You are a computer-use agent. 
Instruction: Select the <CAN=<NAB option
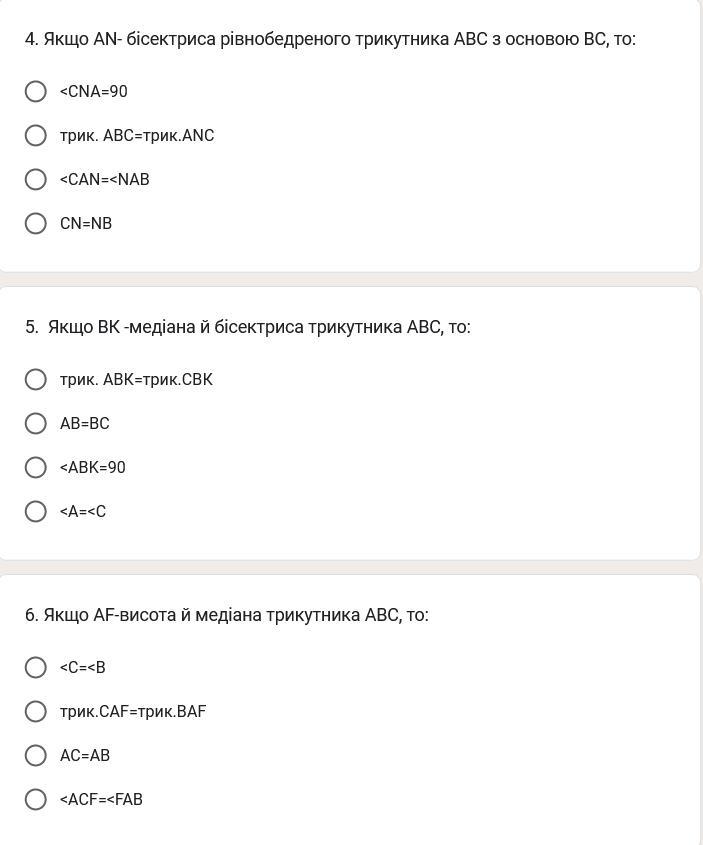coord(36,179)
